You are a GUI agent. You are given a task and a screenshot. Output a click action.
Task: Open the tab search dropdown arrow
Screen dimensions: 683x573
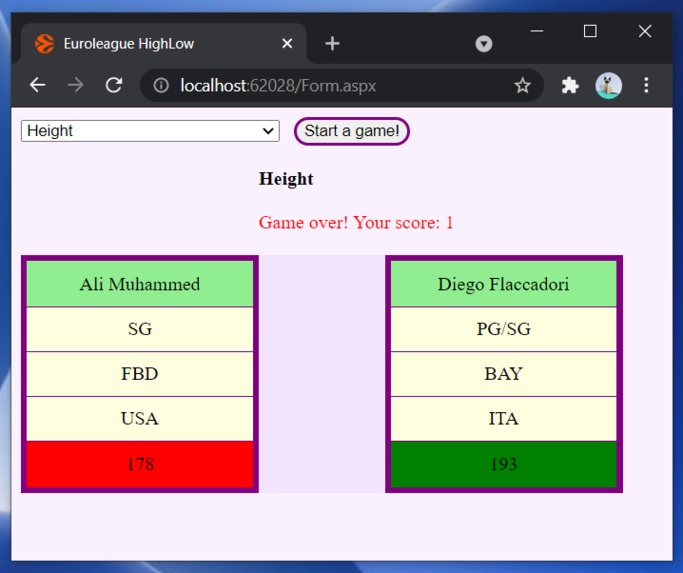point(484,44)
